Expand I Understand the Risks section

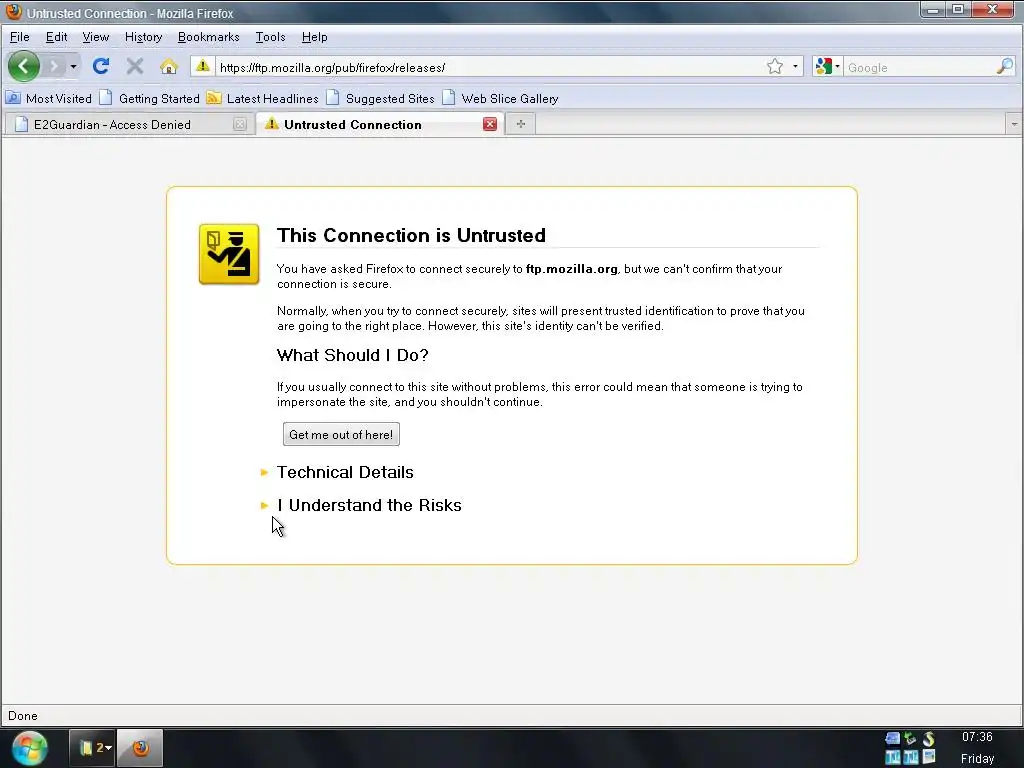pos(369,505)
